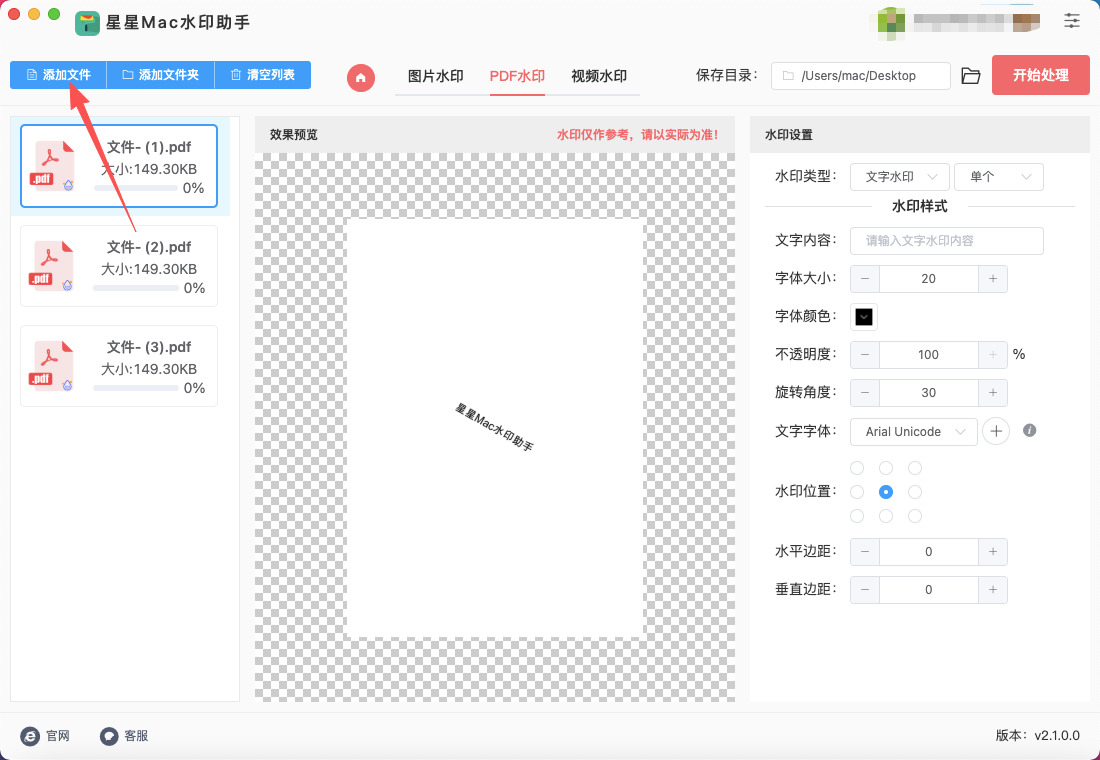This screenshot has width=1100, height=760.
Task: Open the save directory folder icon
Action: (970, 76)
